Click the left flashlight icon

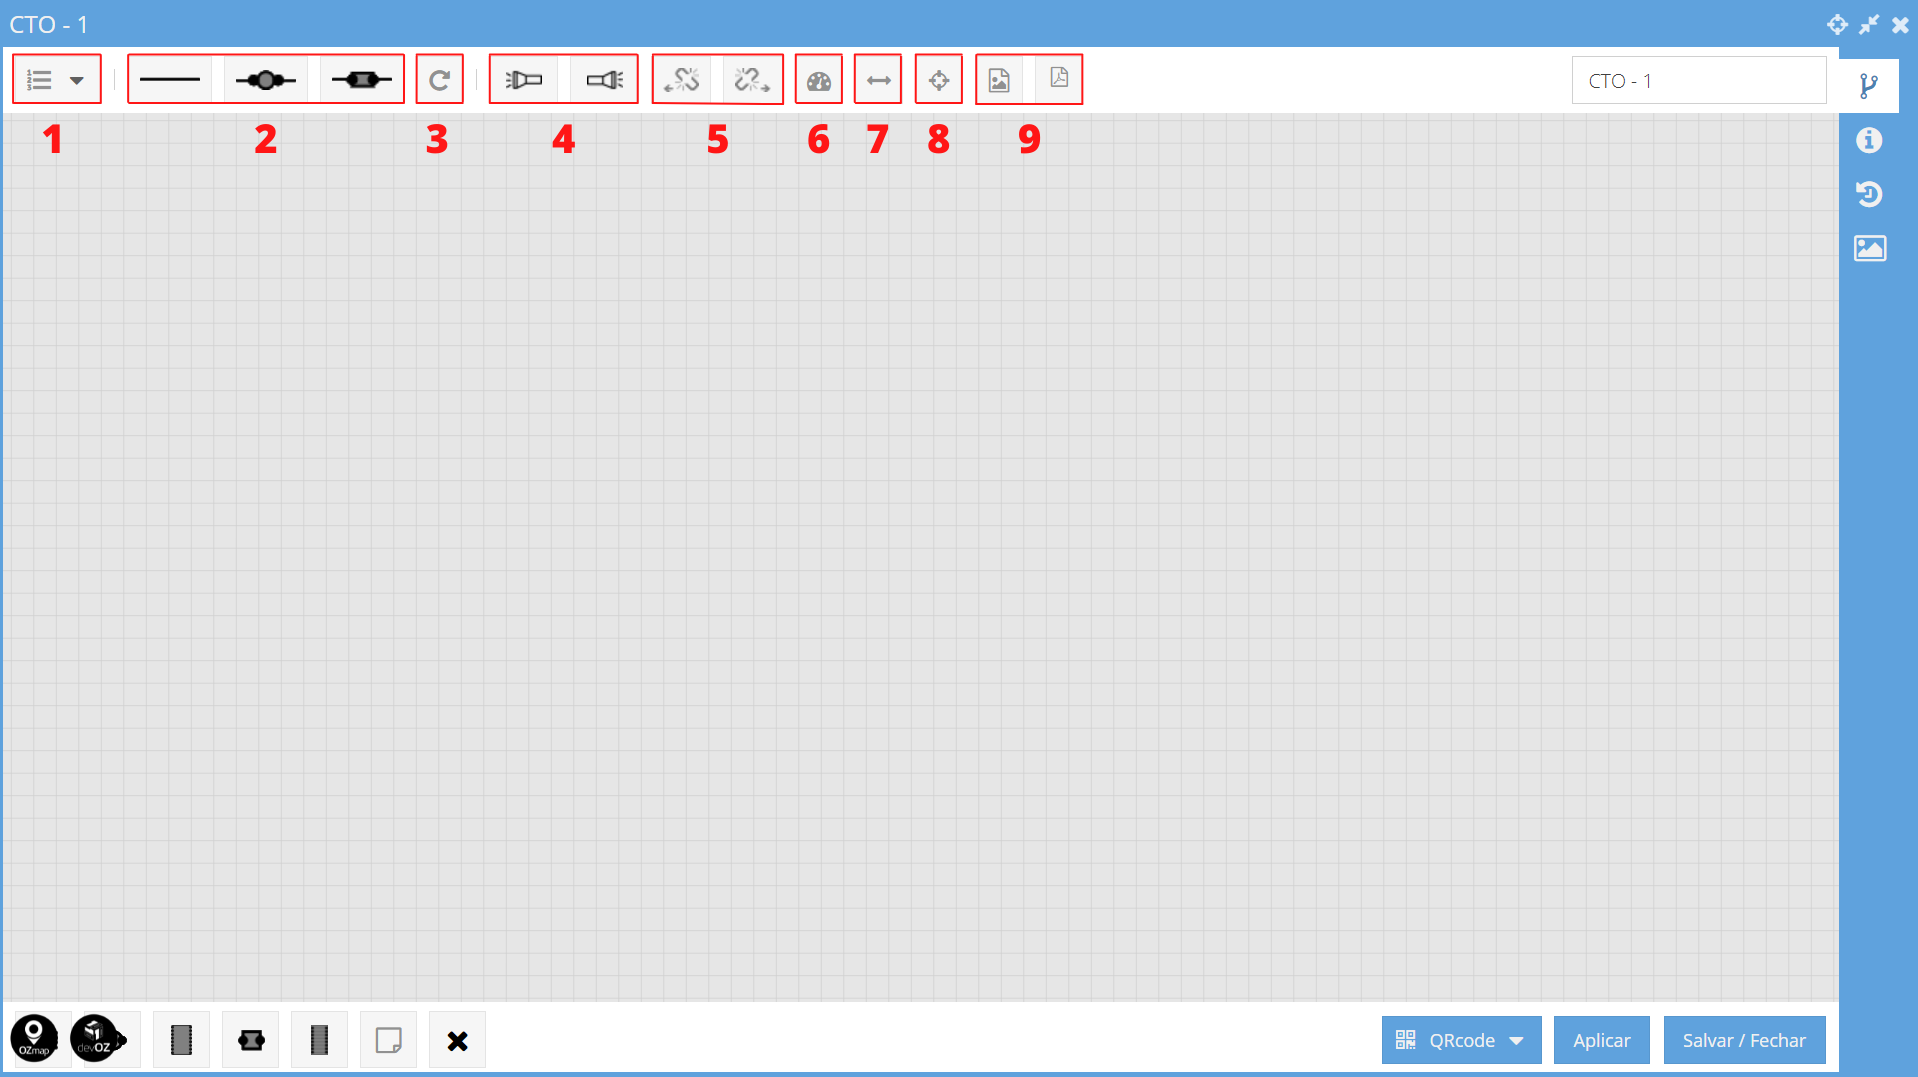point(524,80)
